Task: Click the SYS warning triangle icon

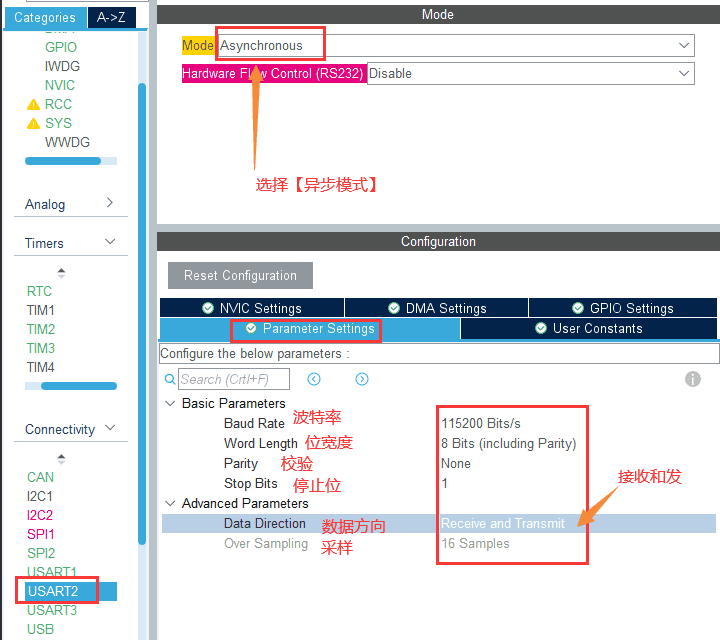Action: pyautogui.click(x=33, y=123)
